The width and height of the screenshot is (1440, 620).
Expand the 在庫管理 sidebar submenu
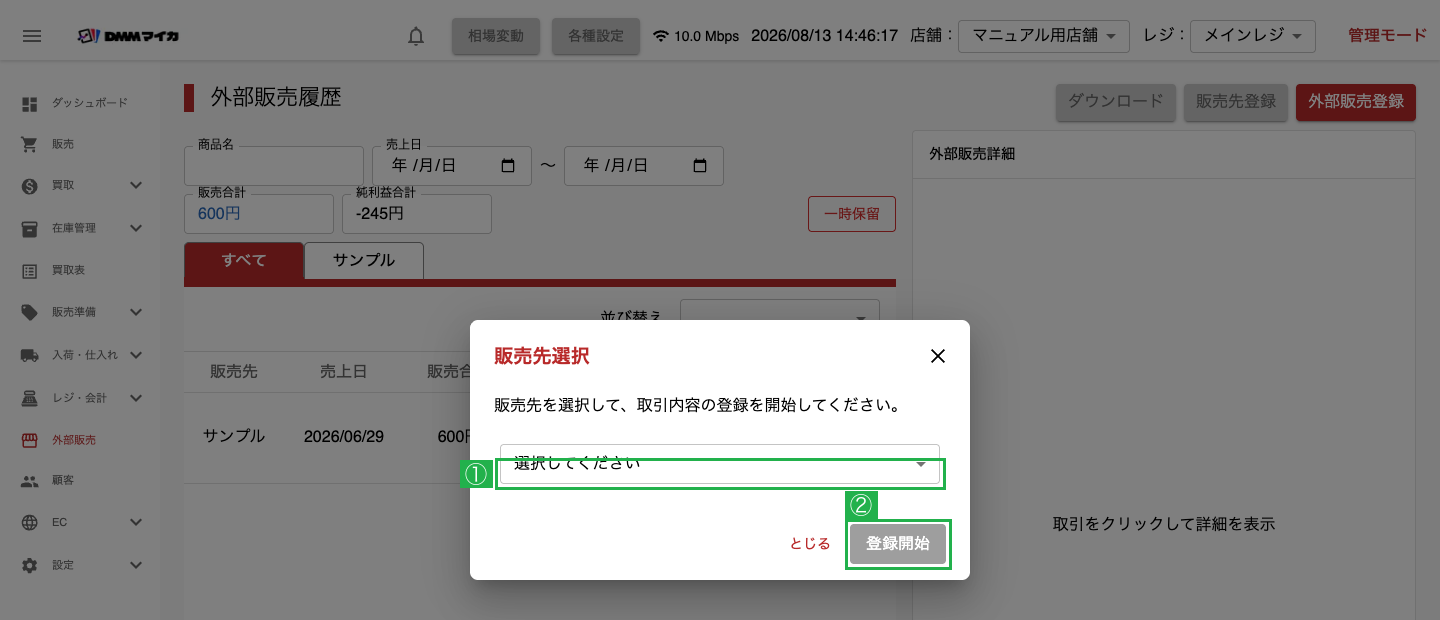[x=137, y=228]
